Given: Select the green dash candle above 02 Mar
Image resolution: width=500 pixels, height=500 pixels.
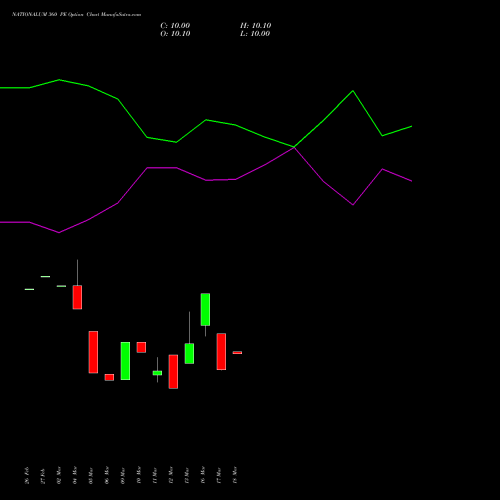Looking at the screenshot, I should pyautogui.click(x=61, y=286).
